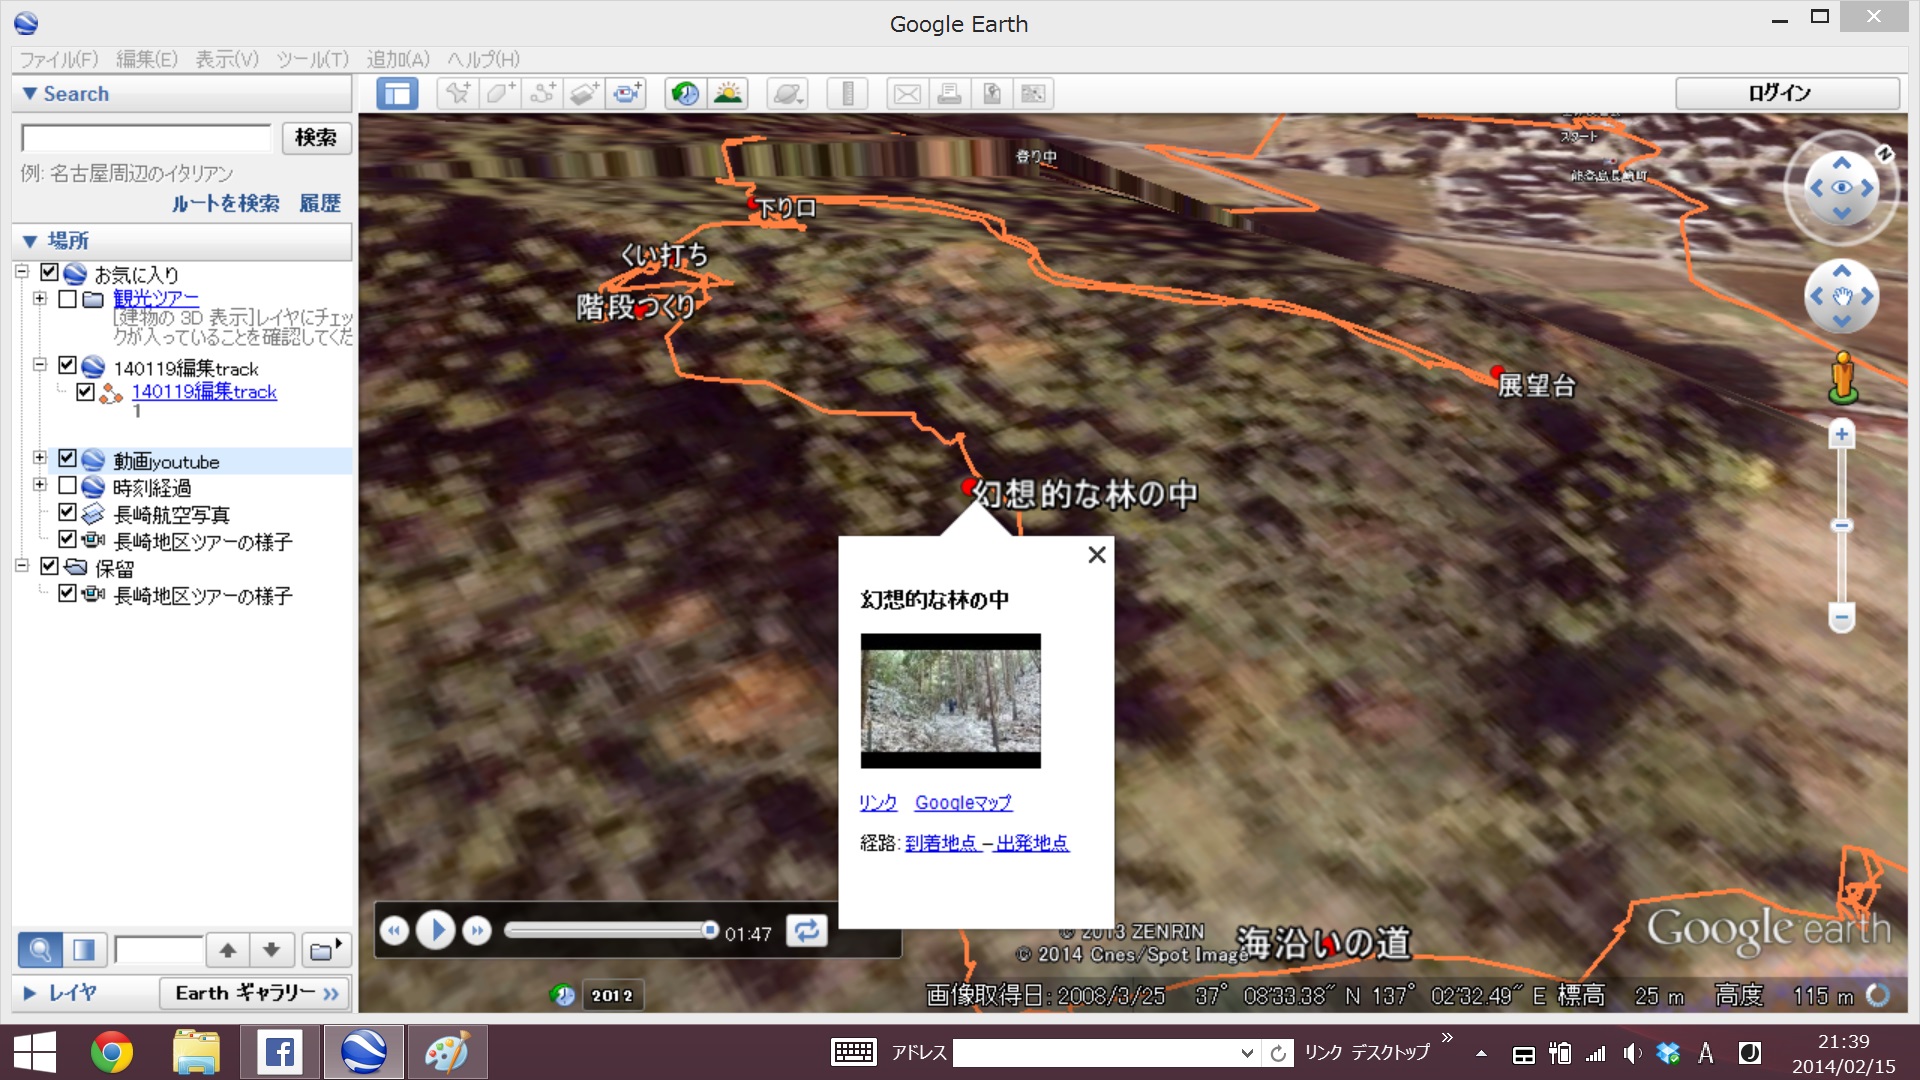Click the Googleマップ link in balloon
This screenshot has width=1920, height=1080.
963,803
